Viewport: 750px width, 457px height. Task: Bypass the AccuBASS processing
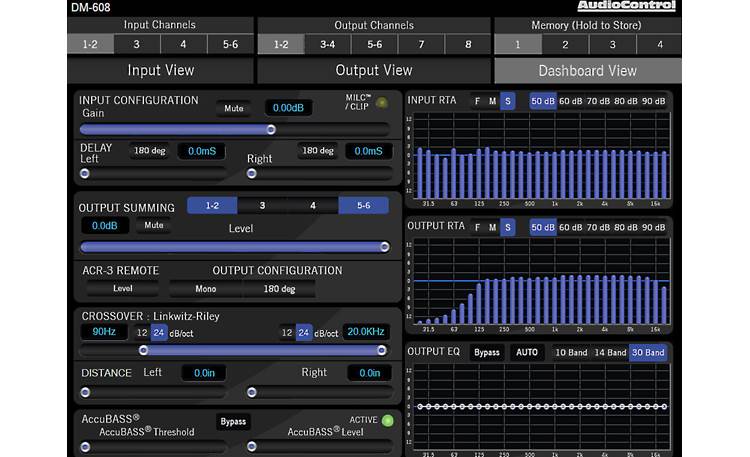pyautogui.click(x=233, y=422)
